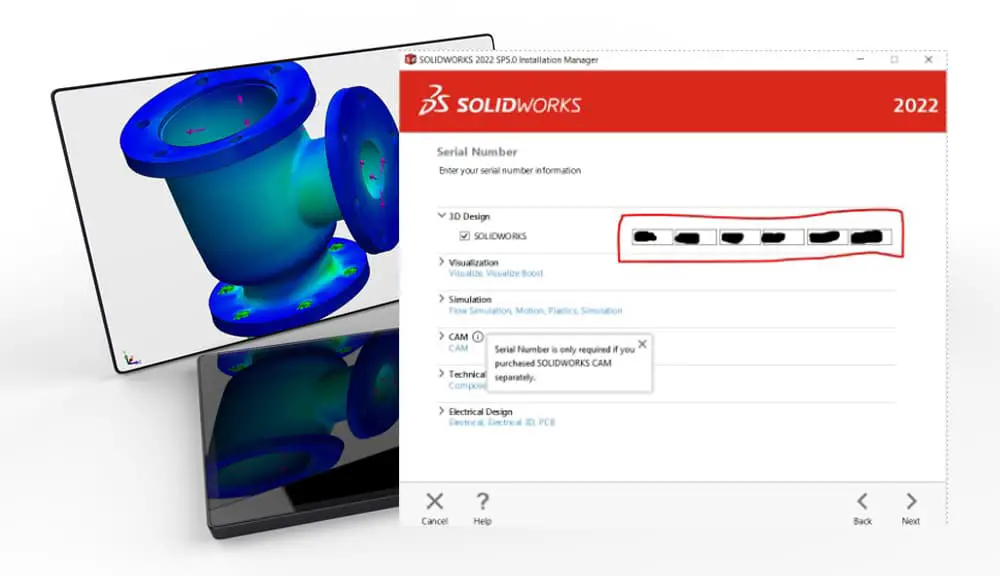Click the Cancel X icon
The width and height of the screenshot is (1000, 576).
[x=434, y=501]
